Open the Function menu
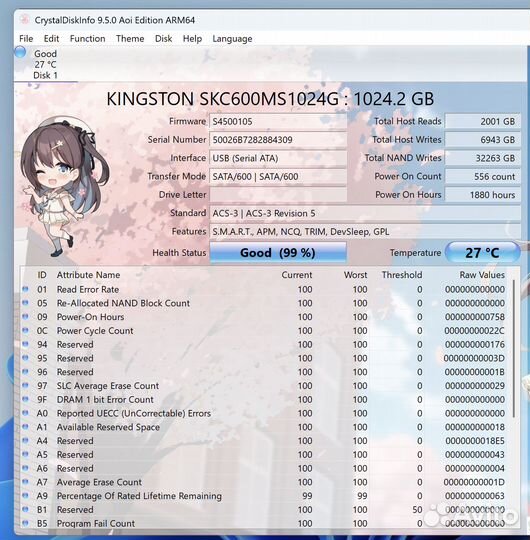530x540 pixels. (x=87, y=39)
